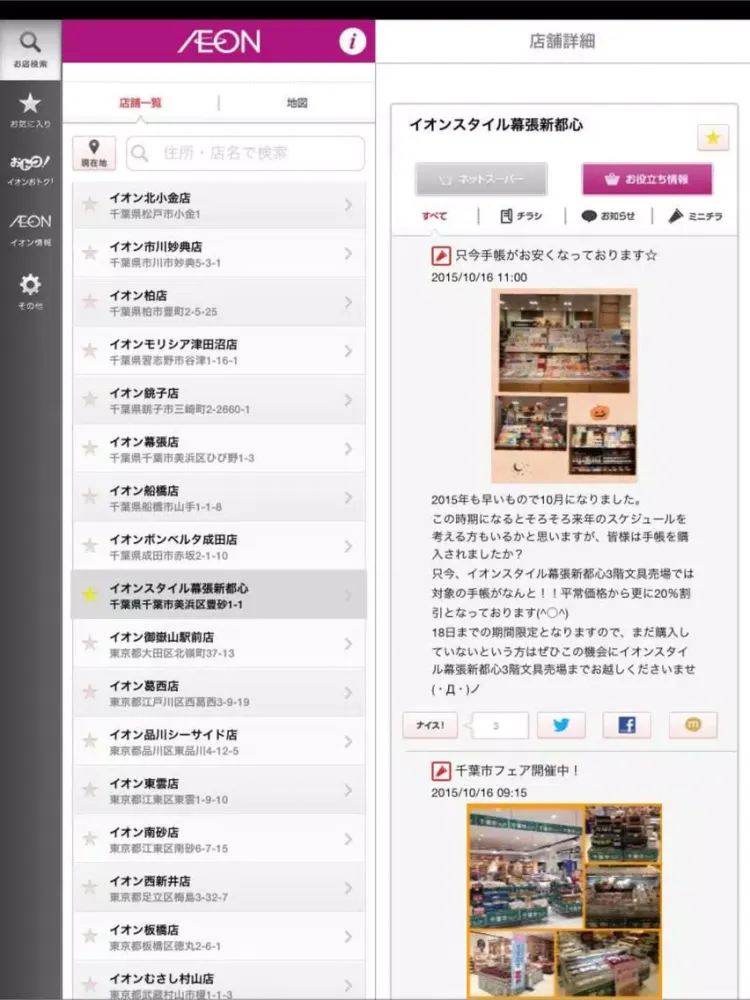Viewport: 750px width, 1000px height.
Task: Toggle favorite star for イオン船橋店
Action: (x=90, y=497)
